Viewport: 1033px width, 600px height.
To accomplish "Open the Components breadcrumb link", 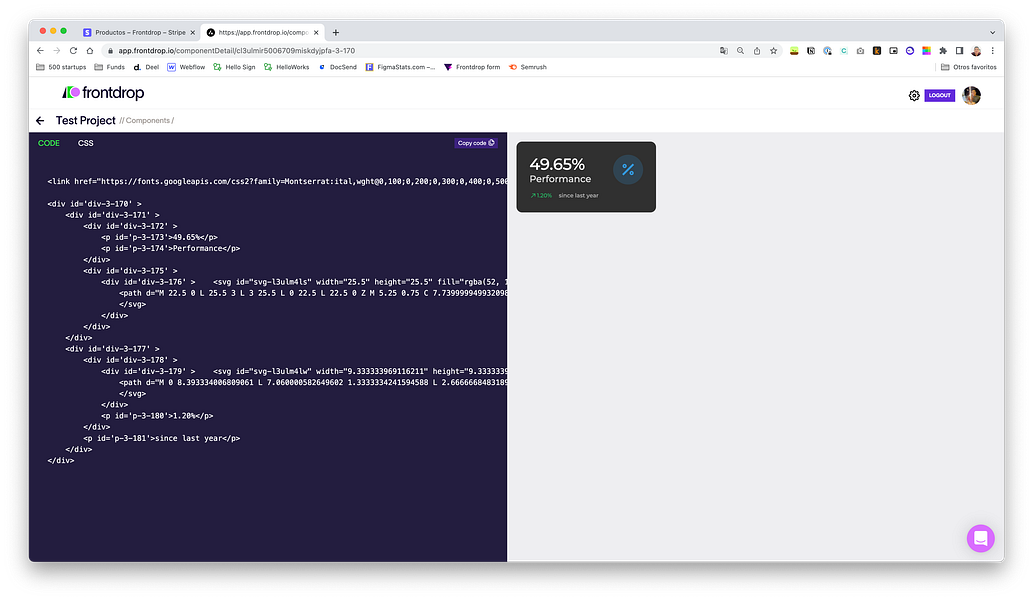I will pyautogui.click(x=148, y=121).
